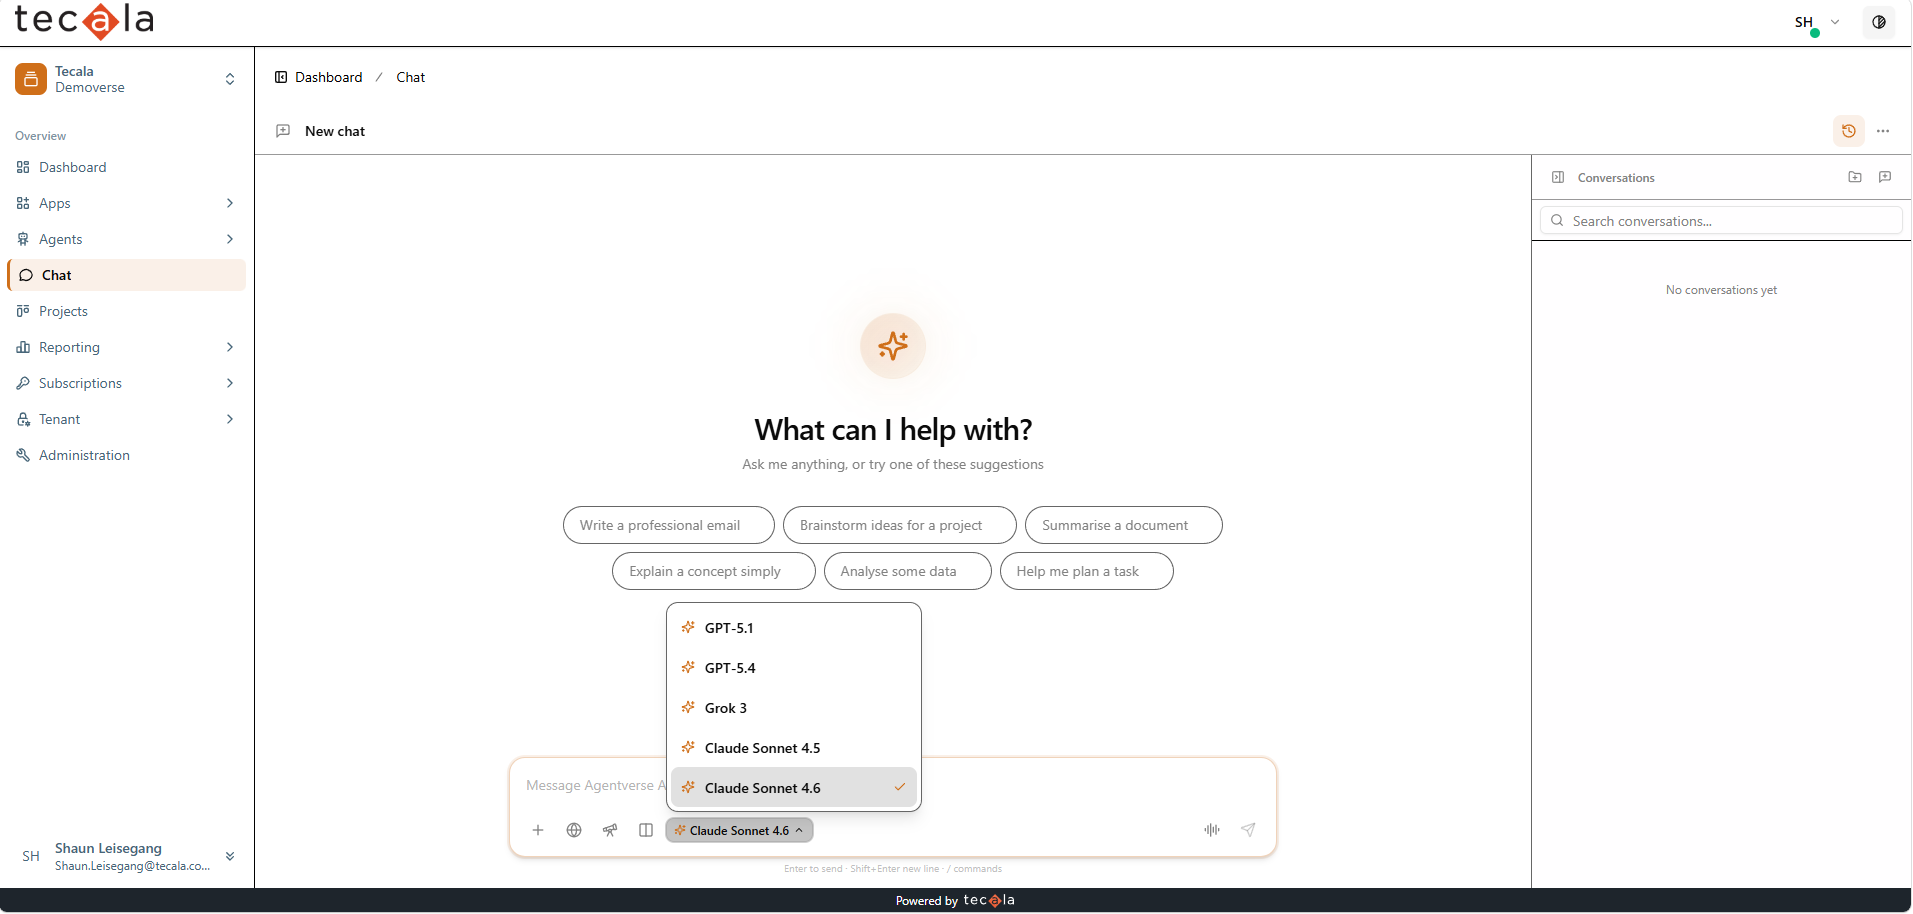Choose 'Summarise a document' suggestion

click(x=1124, y=525)
